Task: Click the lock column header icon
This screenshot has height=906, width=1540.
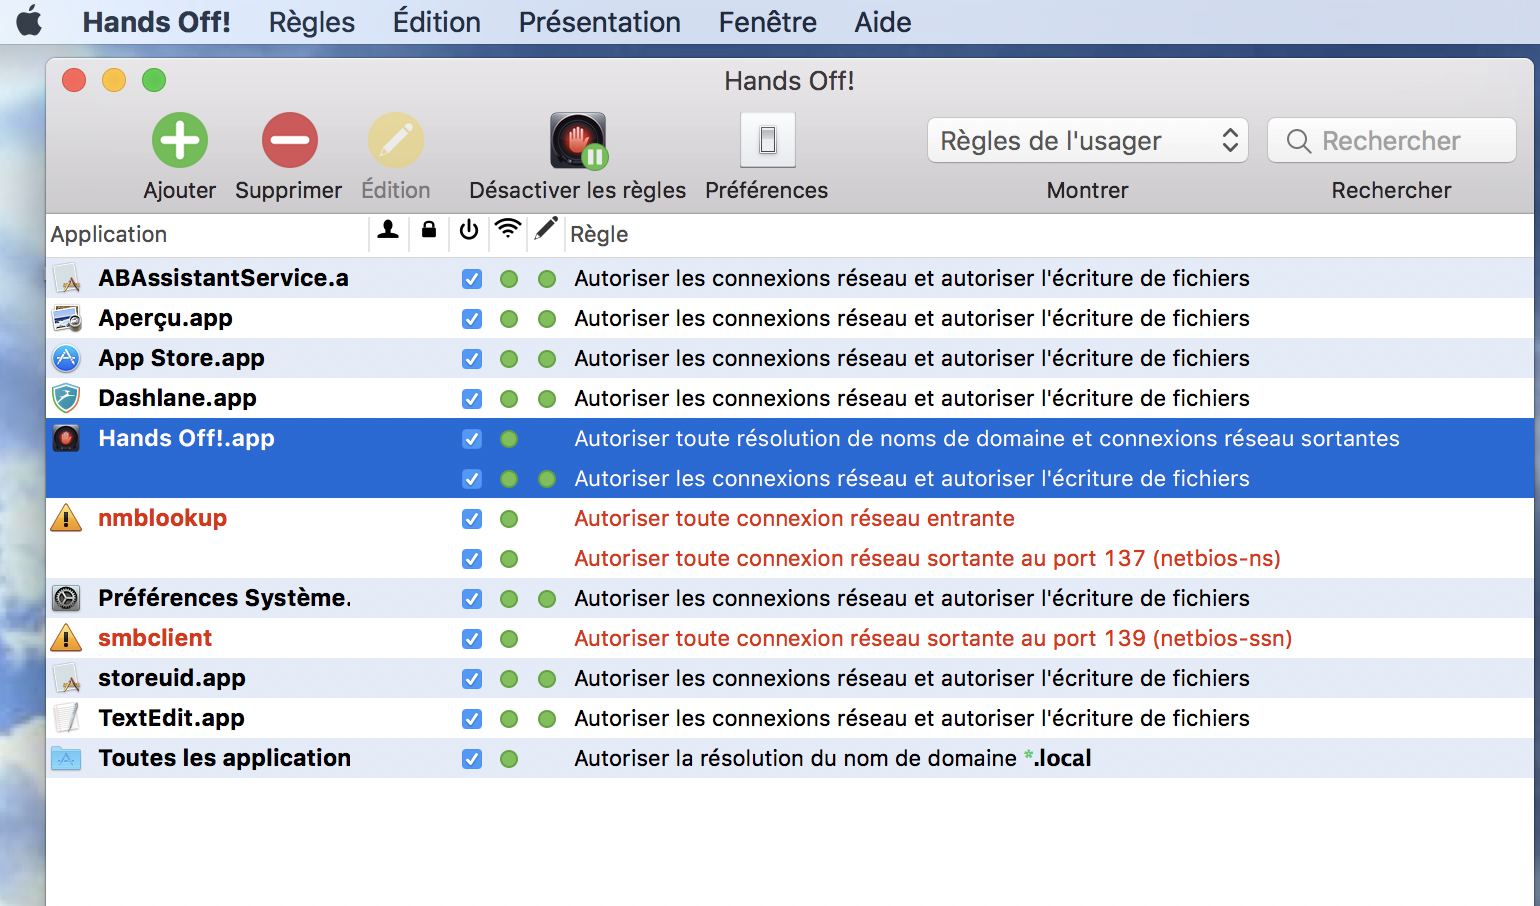Action: [429, 231]
